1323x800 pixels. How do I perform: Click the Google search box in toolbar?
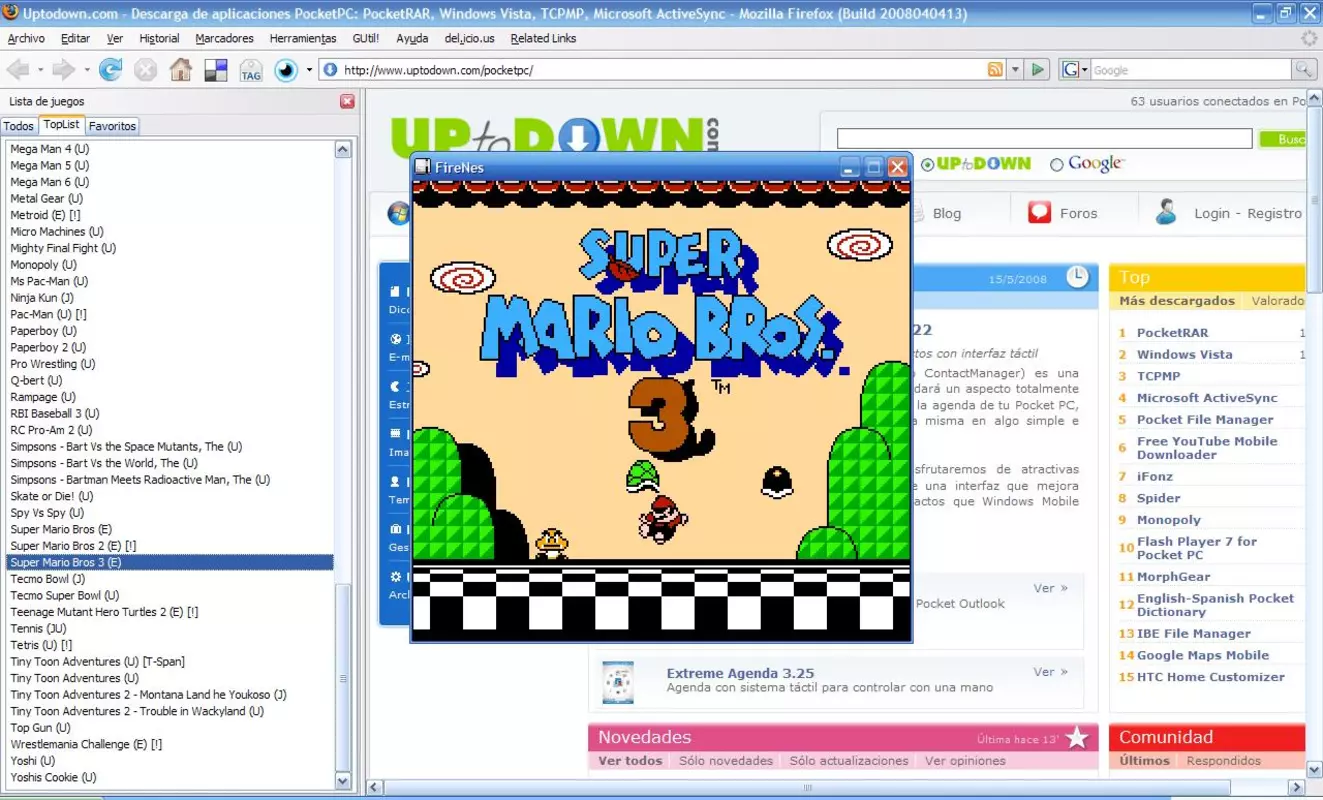(1190, 70)
